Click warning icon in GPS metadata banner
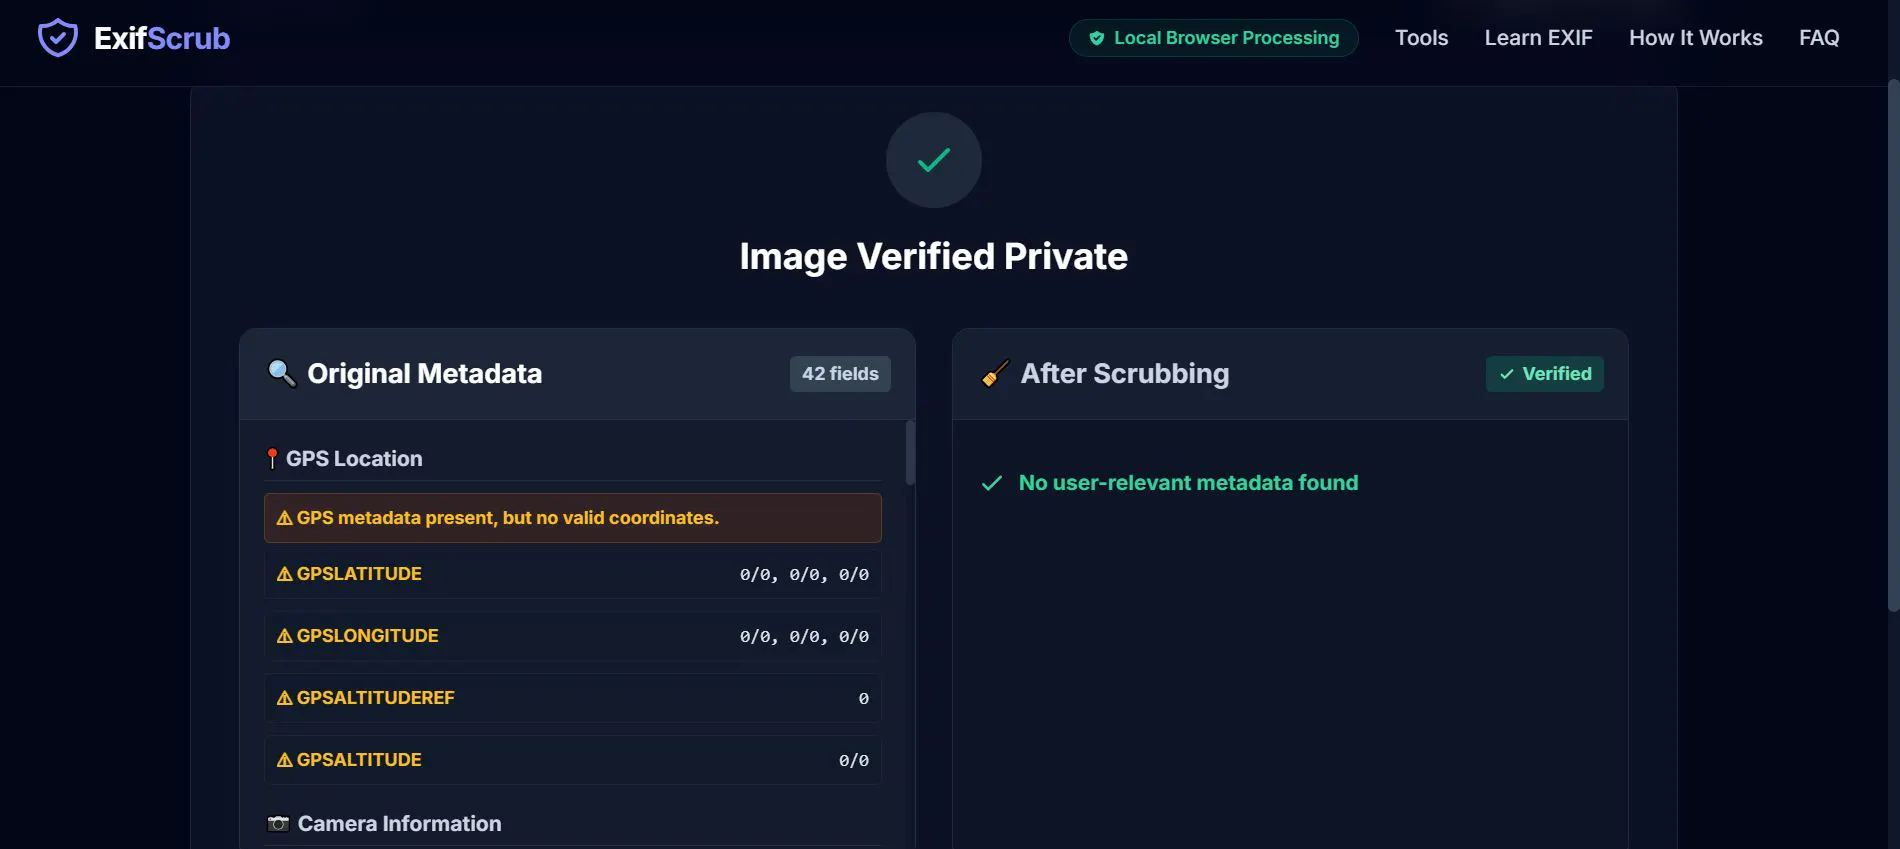Image resolution: width=1900 pixels, height=849 pixels. click(285, 518)
